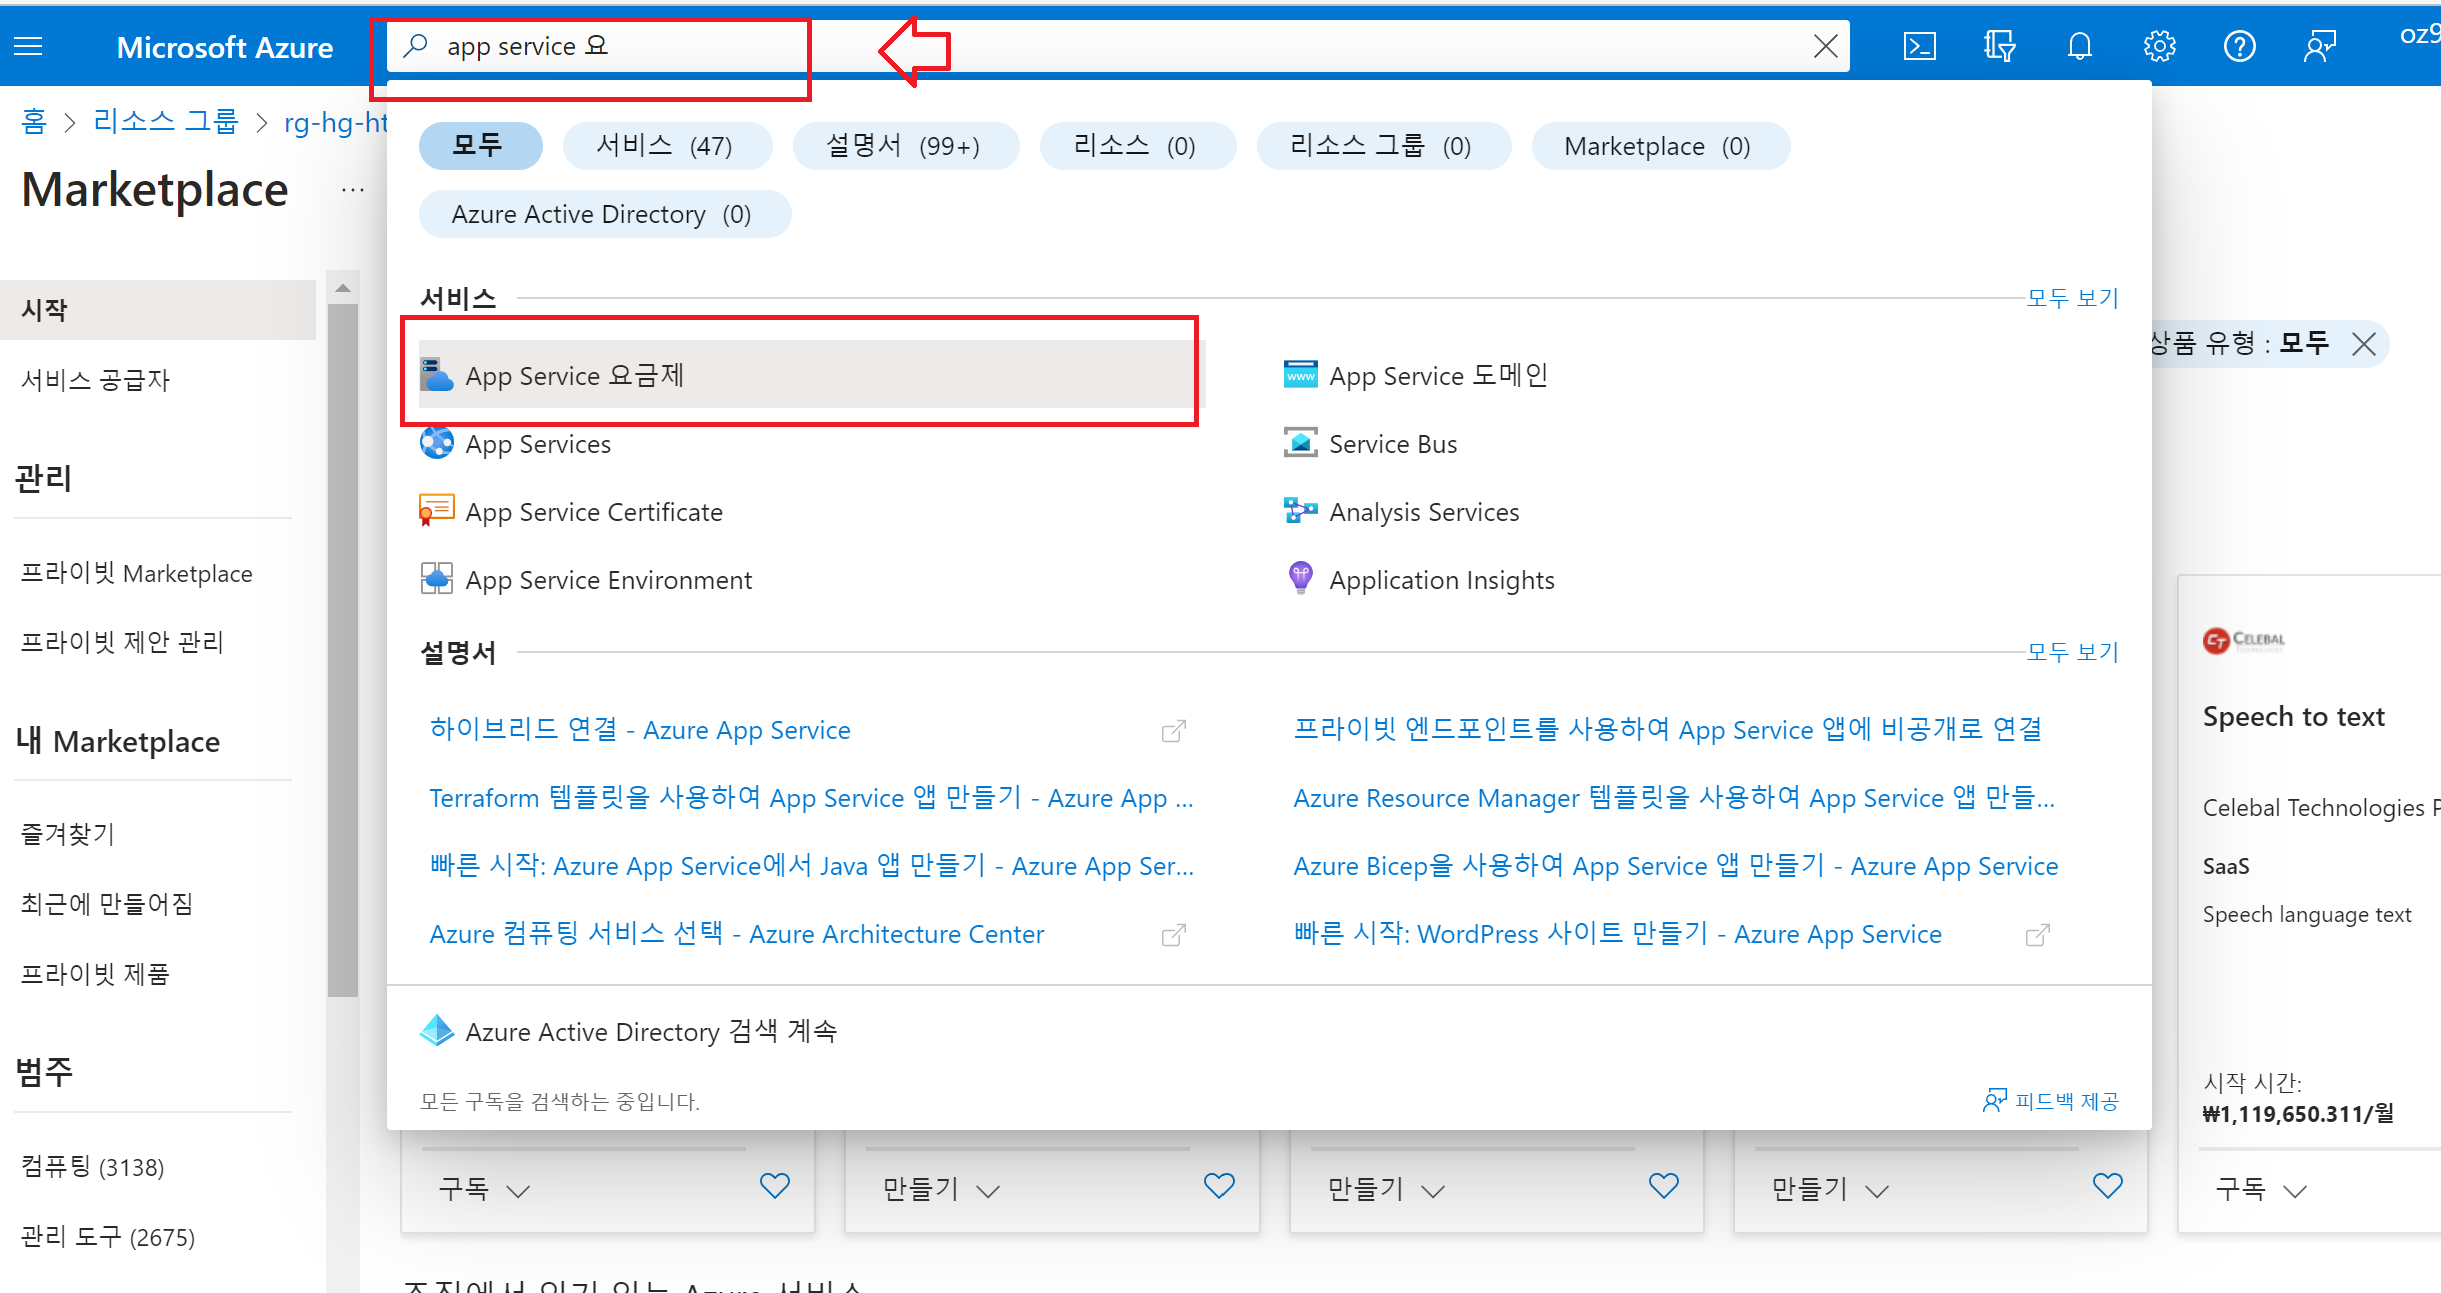Open the Cloud Shell icon

1919,46
